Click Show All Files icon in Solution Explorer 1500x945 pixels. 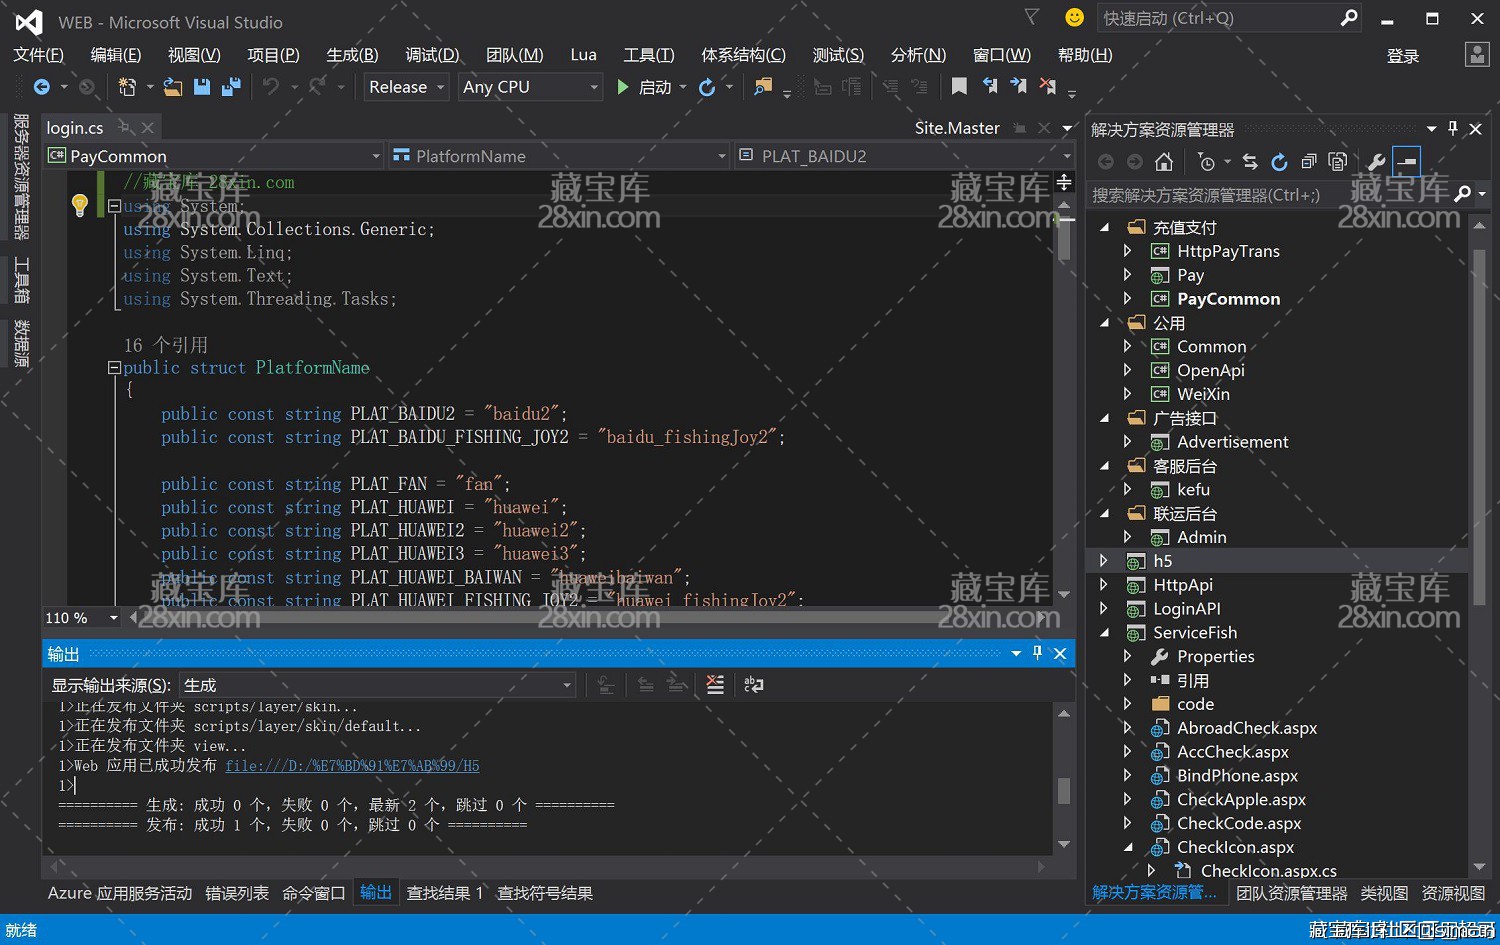1337,162
